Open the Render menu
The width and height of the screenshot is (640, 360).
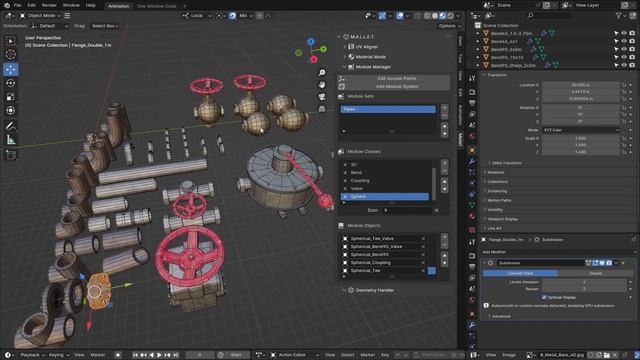tap(49, 5)
